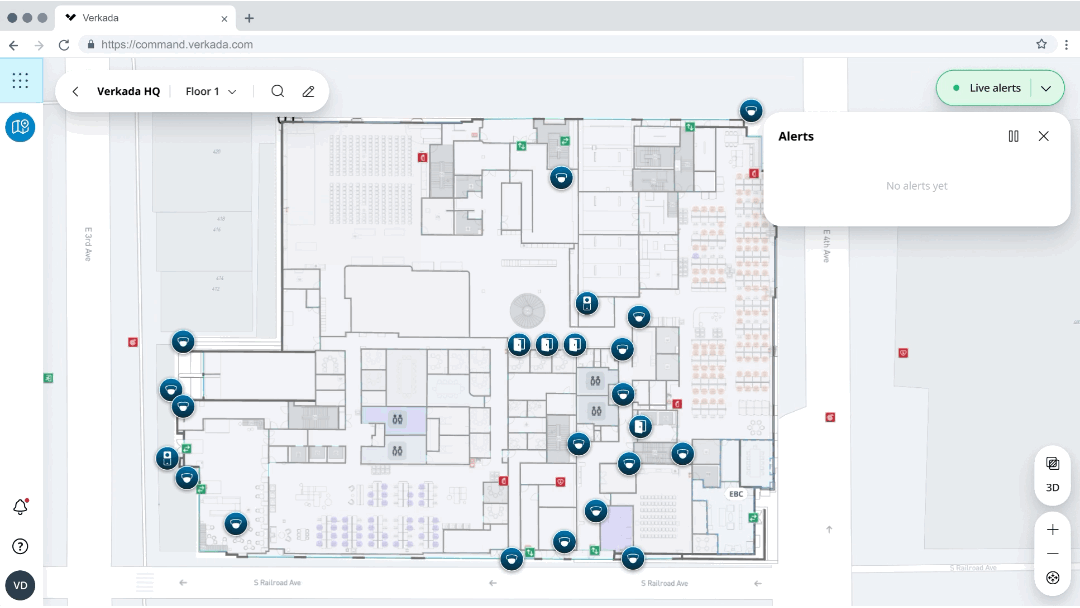
Task: Click the map search magnifier icon
Action: [278, 92]
